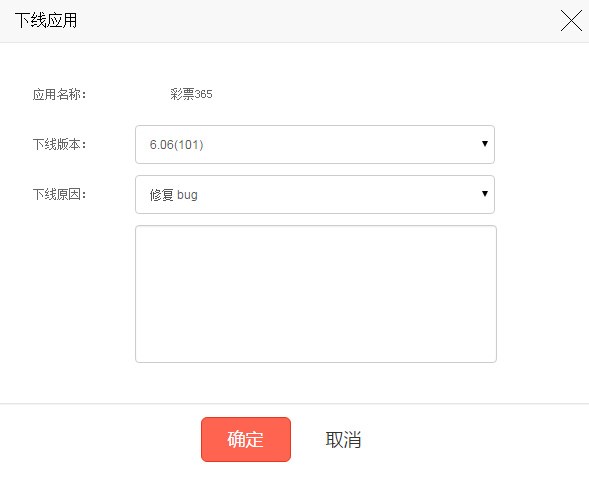Click the 下线版本 label
The height and width of the screenshot is (477, 589).
click(x=59, y=144)
